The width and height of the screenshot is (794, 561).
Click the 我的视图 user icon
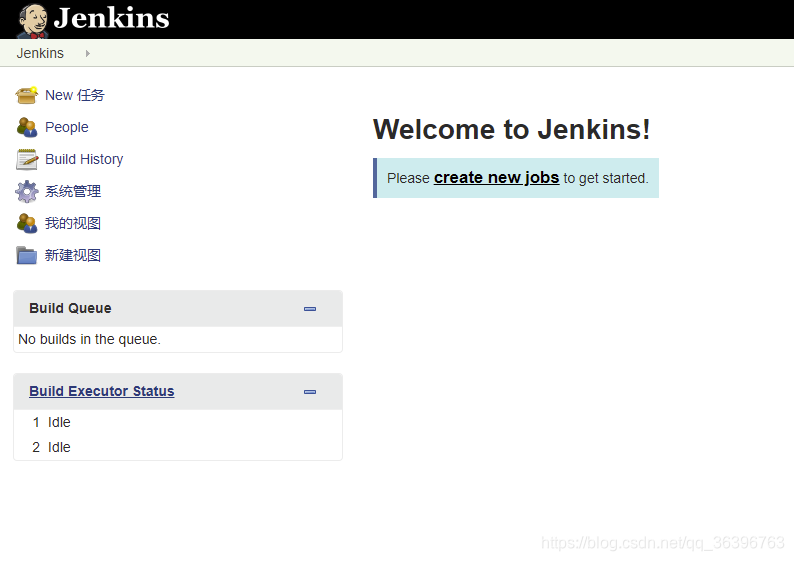[26, 223]
